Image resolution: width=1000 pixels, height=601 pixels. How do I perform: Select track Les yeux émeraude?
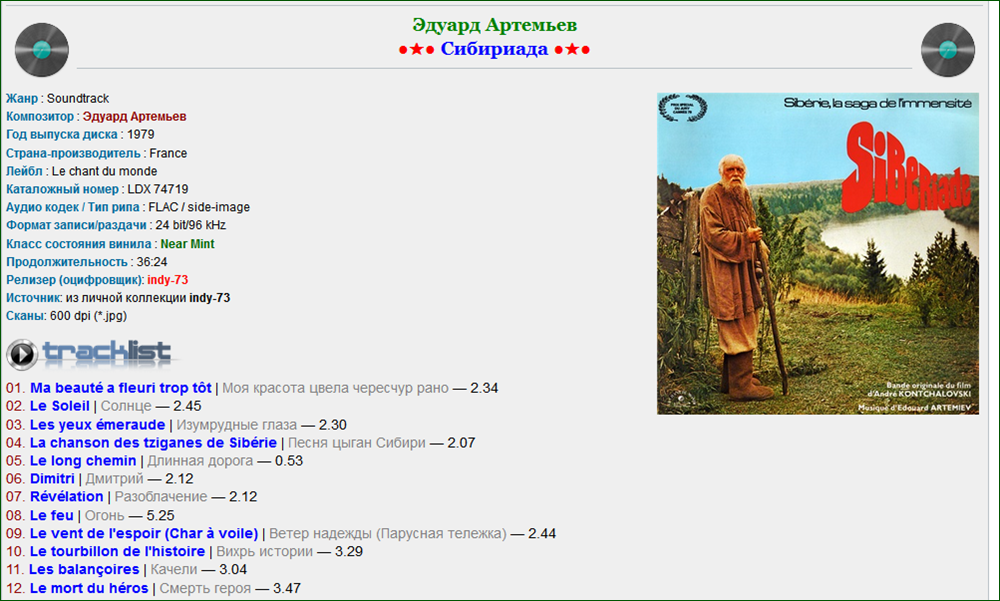click(x=98, y=425)
